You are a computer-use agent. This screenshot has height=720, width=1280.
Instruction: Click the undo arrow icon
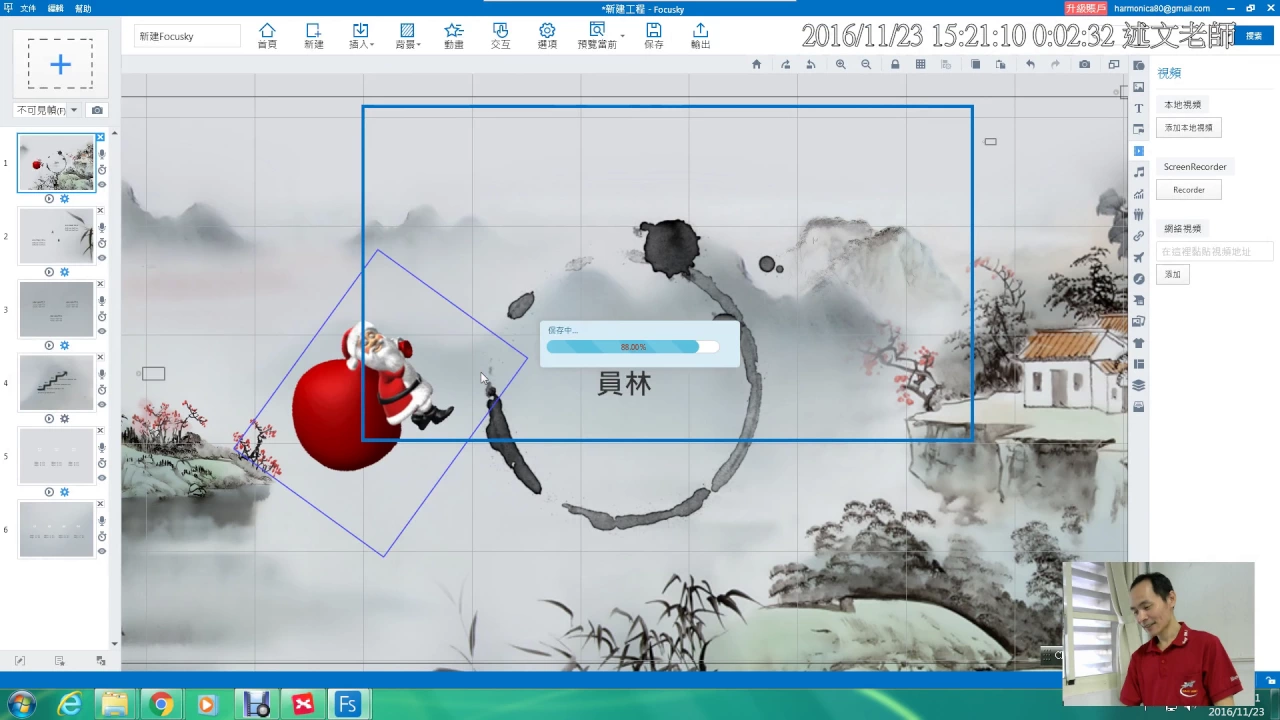point(1030,64)
